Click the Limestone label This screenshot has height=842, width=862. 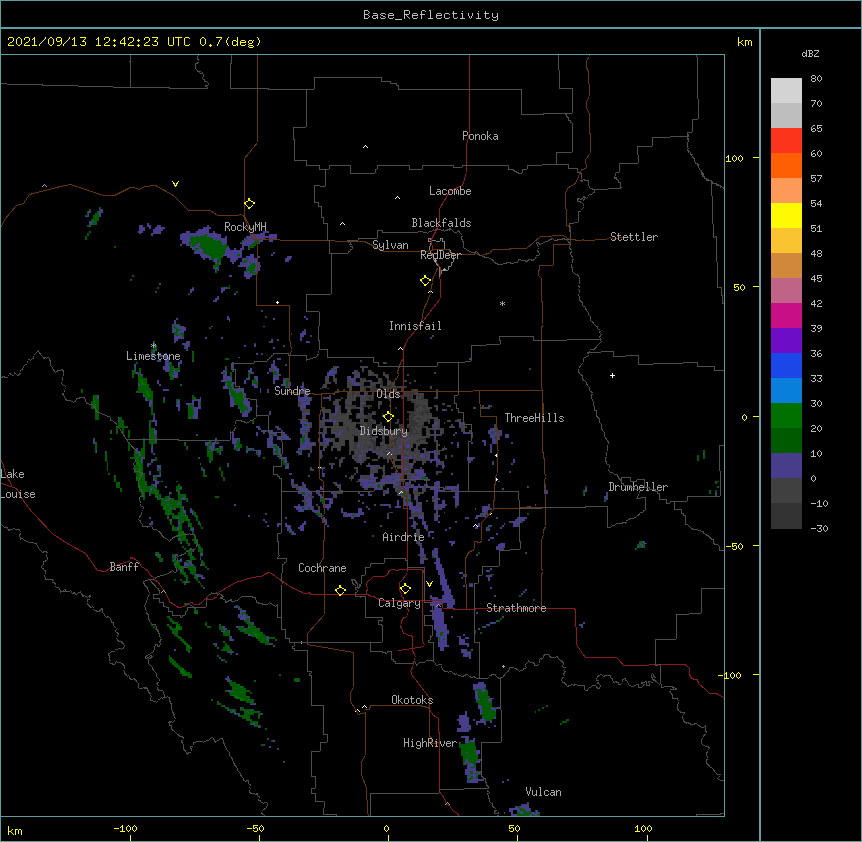coord(153,356)
